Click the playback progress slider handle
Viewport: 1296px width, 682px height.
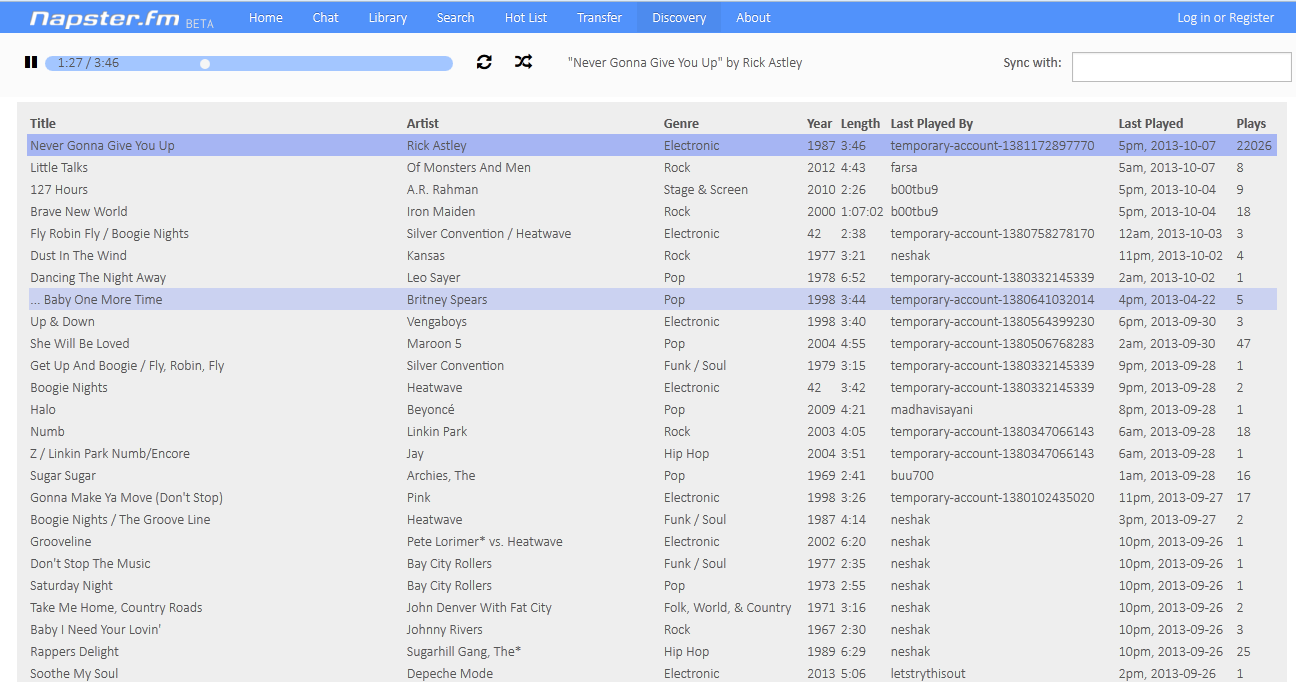tap(205, 64)
